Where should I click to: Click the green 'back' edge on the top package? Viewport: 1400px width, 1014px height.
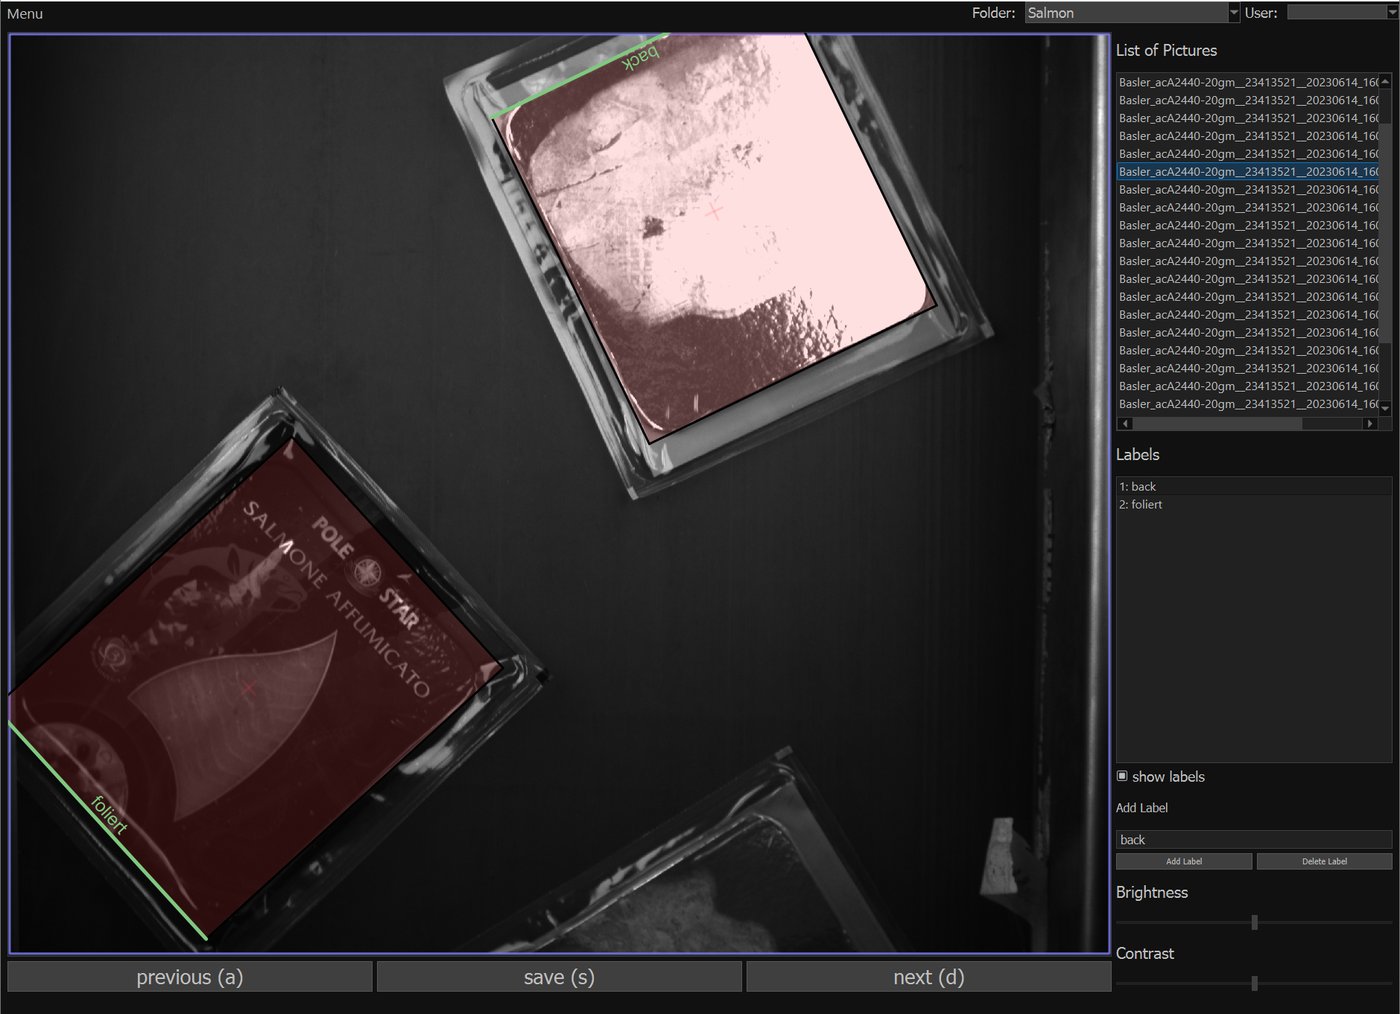tap(578, 76)
